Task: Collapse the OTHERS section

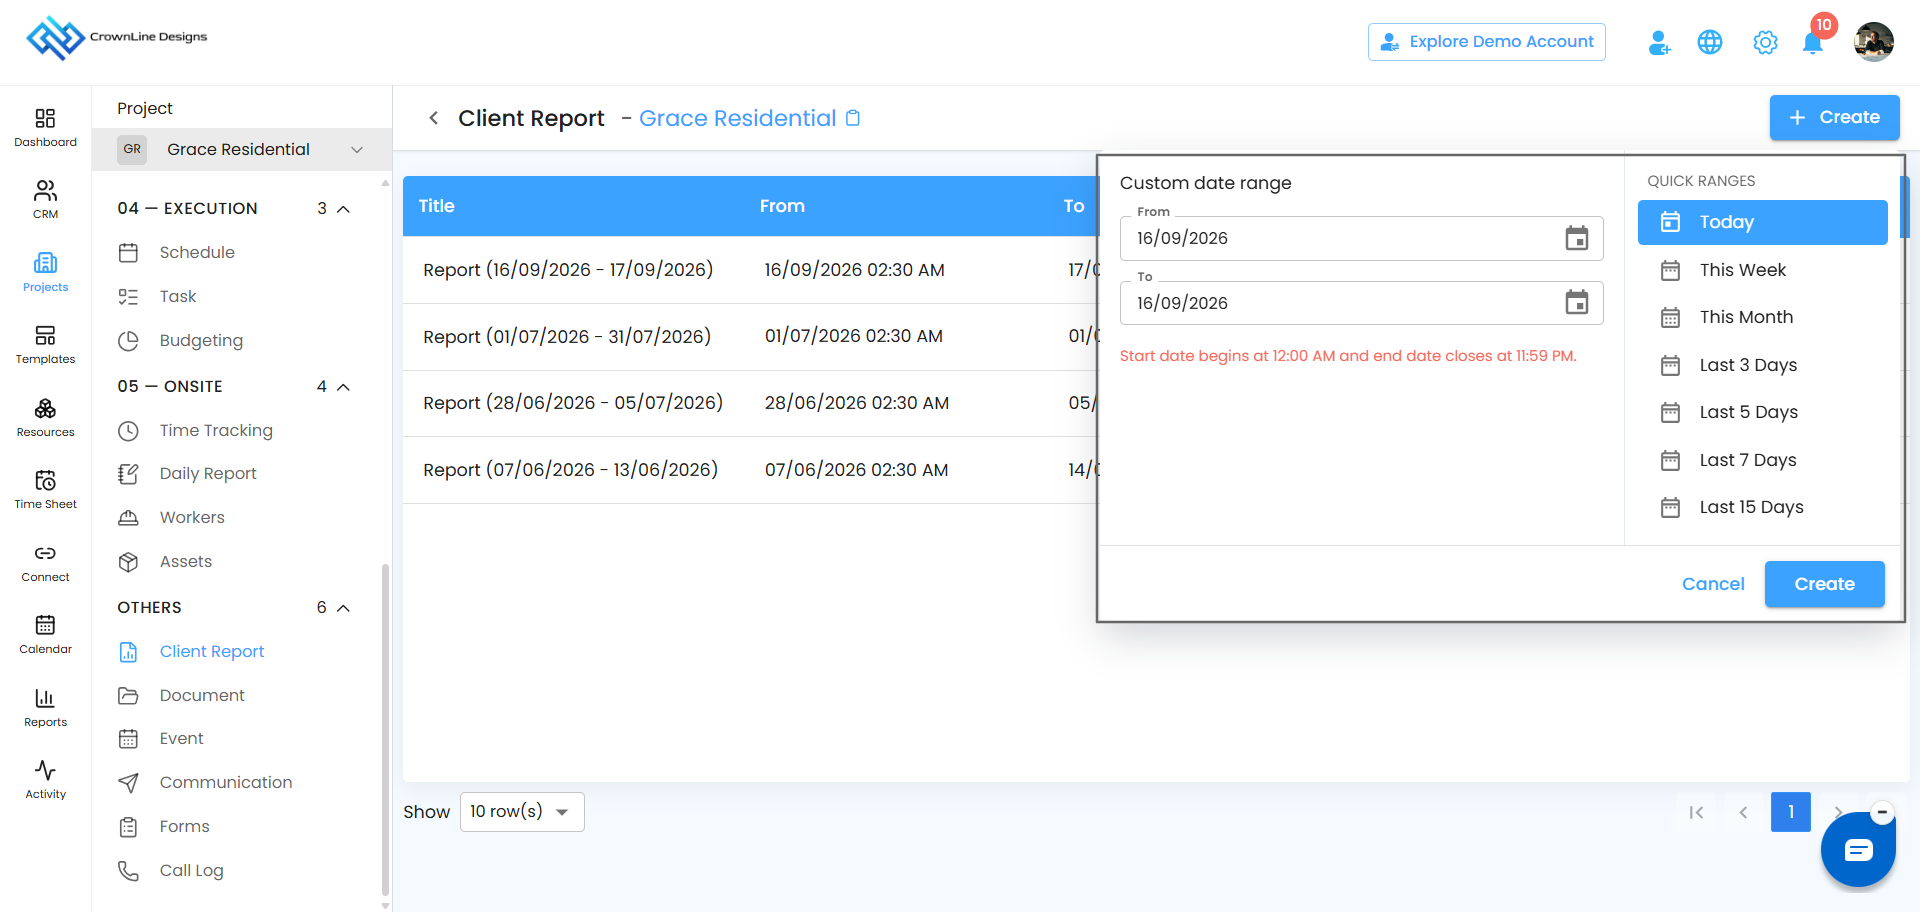Action: tap(343, 608)
